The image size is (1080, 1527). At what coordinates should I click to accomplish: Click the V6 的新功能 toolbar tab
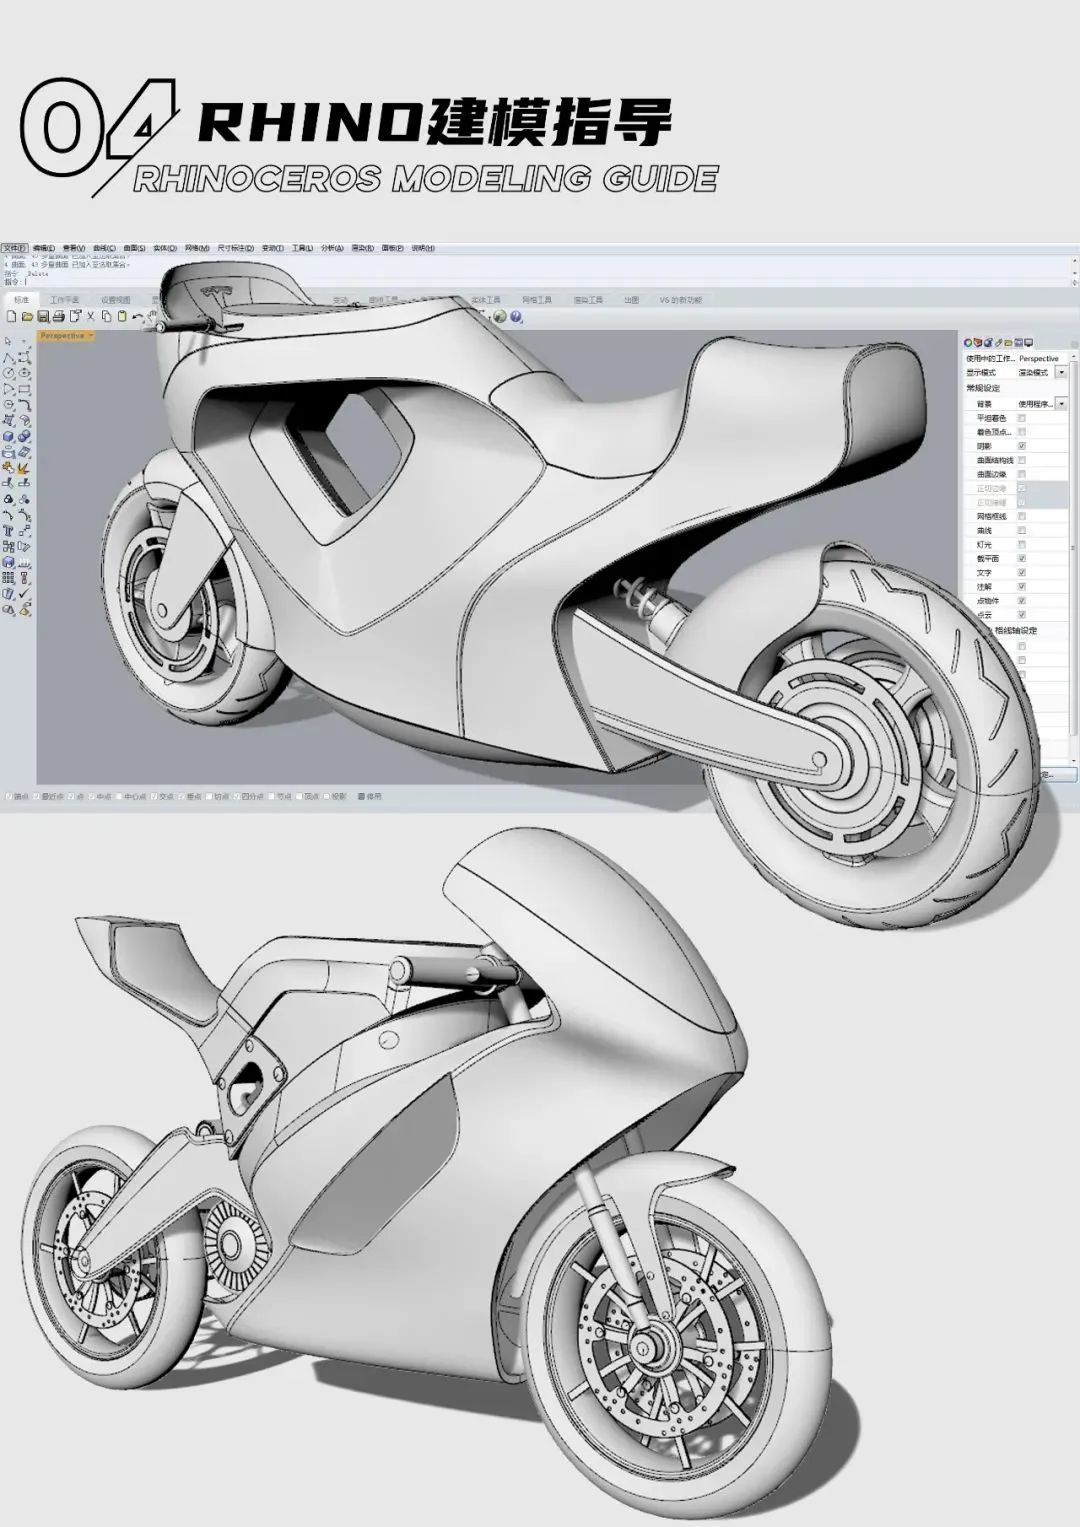[682, 297]
